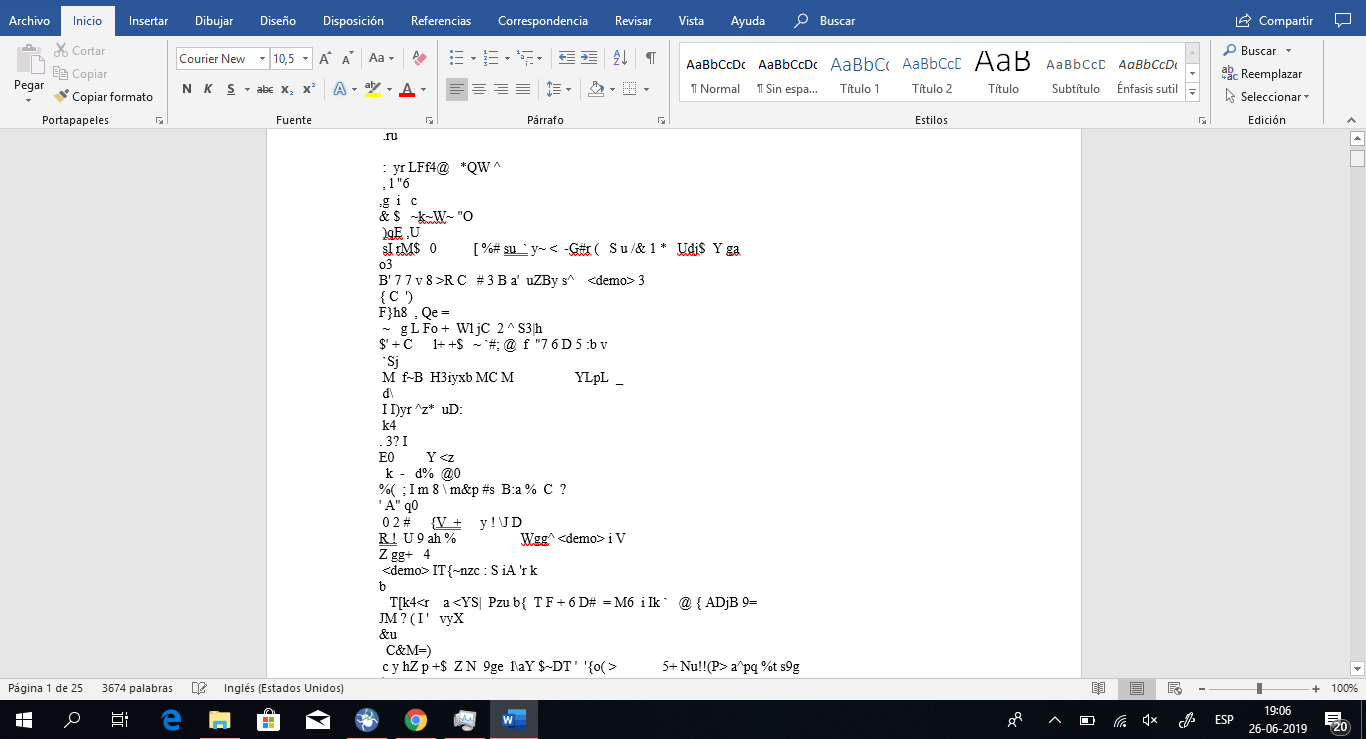This screenshot has width=1366, height=739.
Task: Click the increase indent icon
Action: click(x=589, y=58)
